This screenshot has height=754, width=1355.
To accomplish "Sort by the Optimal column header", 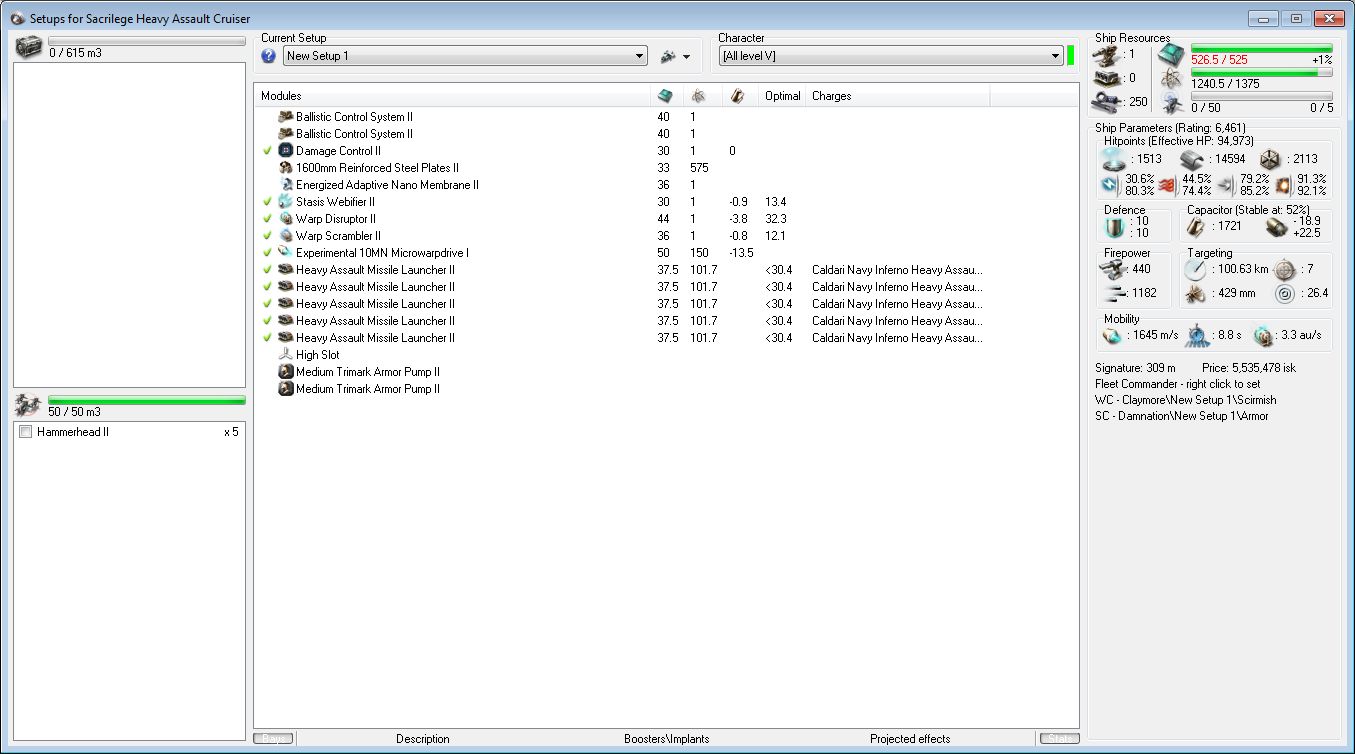I will (x=783, y=96).
